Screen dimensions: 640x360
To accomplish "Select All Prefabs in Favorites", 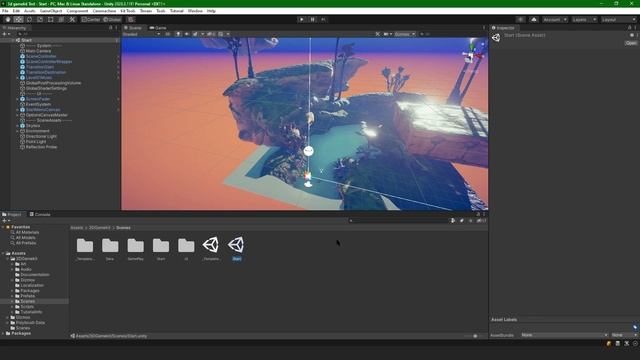I will 26,243.
